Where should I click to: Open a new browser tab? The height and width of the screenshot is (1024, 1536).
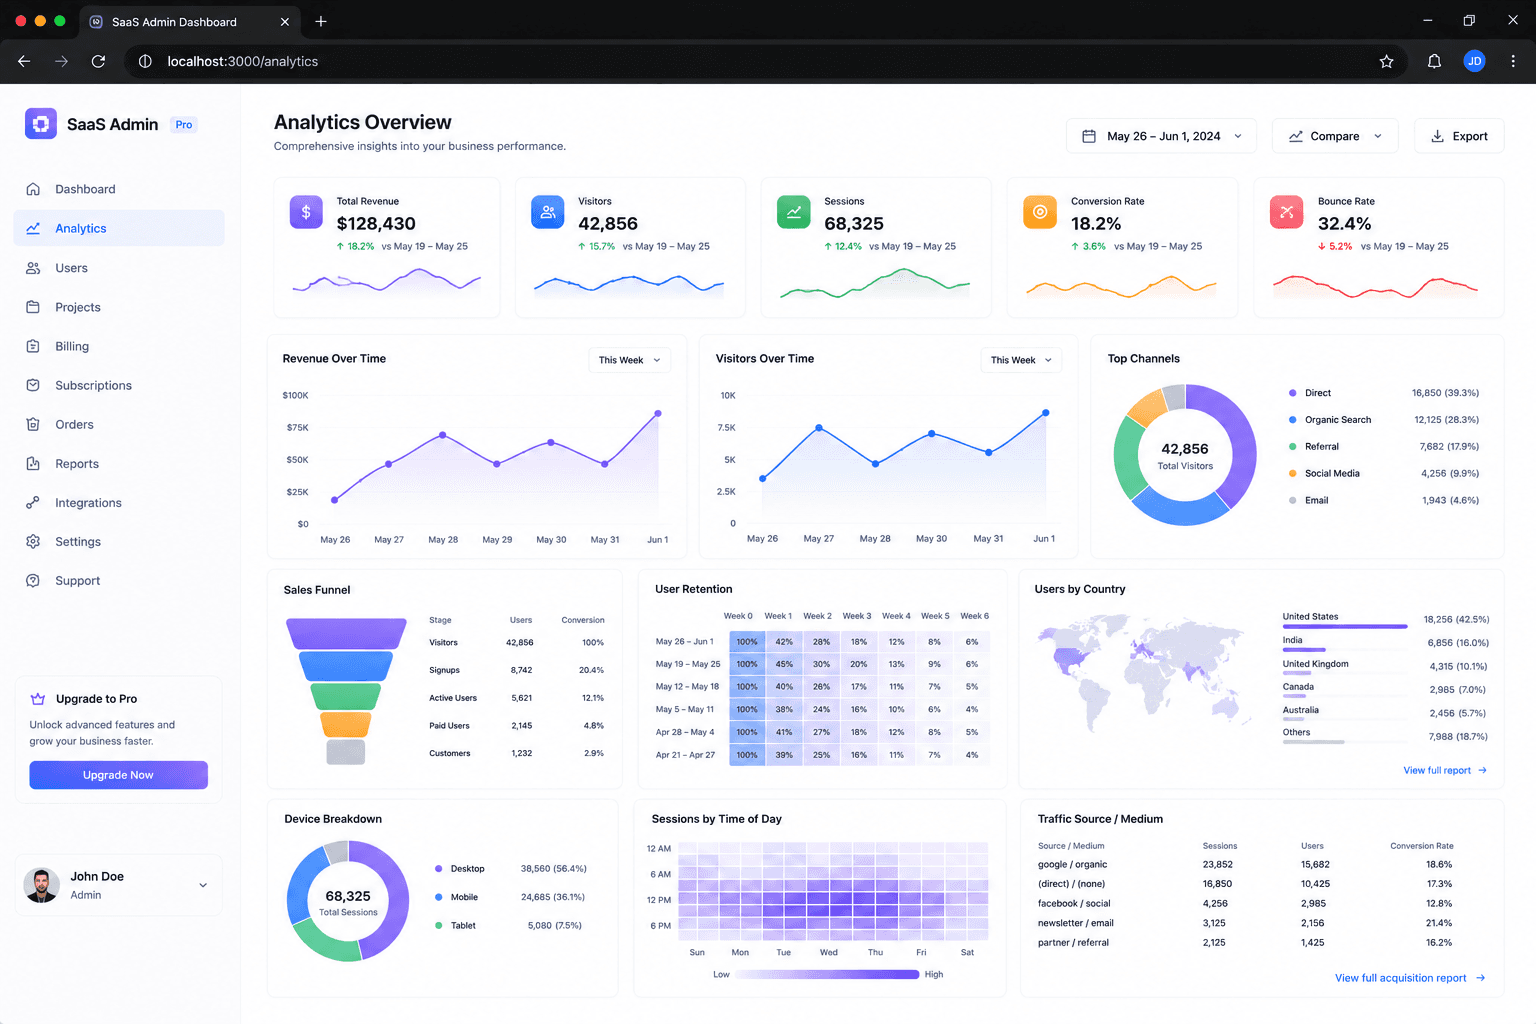[321, 21]
